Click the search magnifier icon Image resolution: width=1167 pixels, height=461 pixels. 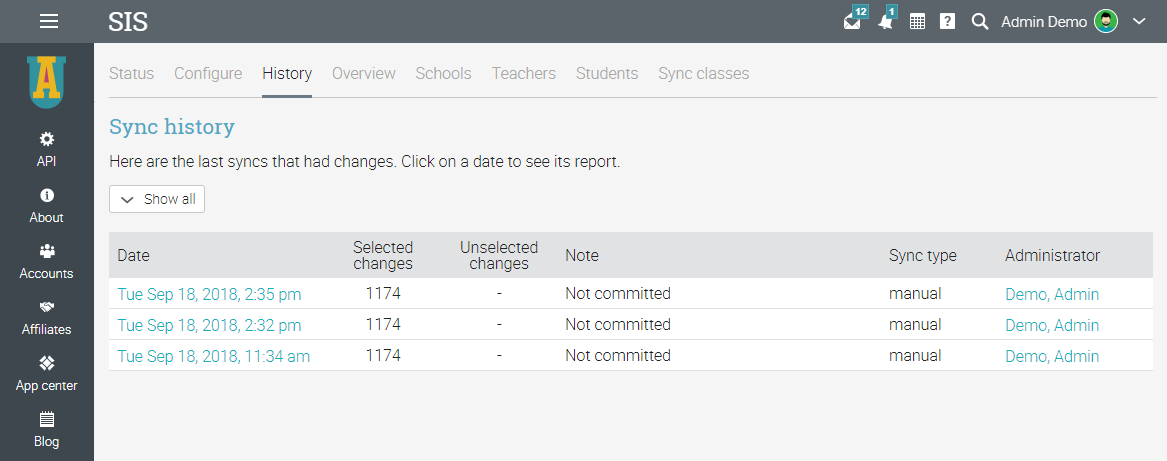click(980, 21)
